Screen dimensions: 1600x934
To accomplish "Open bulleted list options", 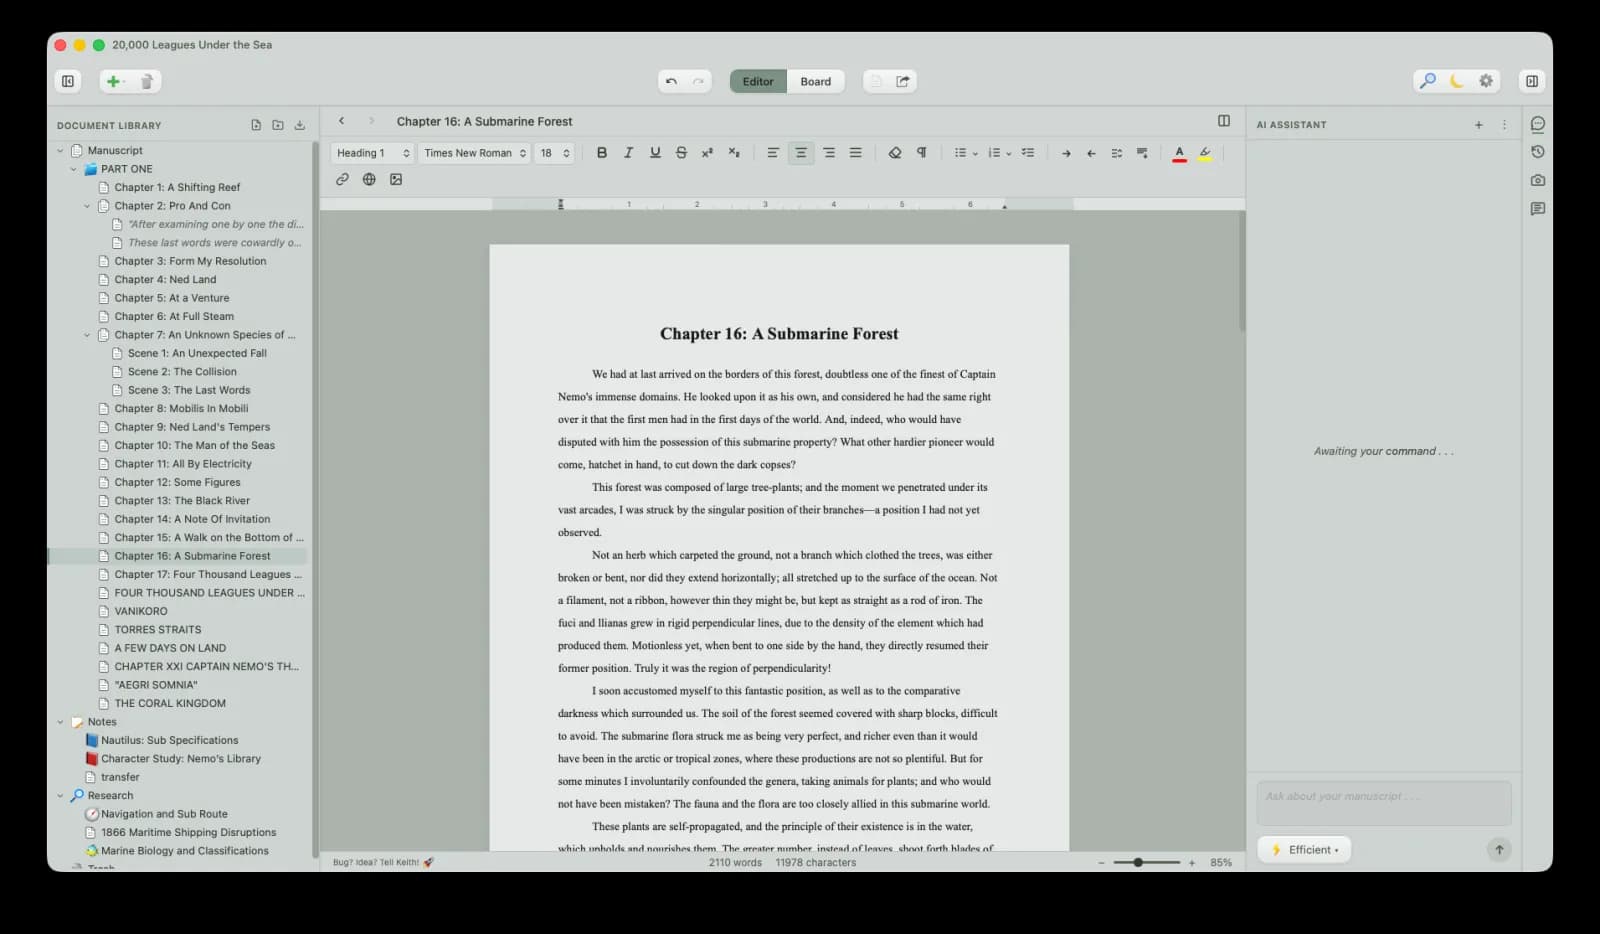I will (965, 153).
